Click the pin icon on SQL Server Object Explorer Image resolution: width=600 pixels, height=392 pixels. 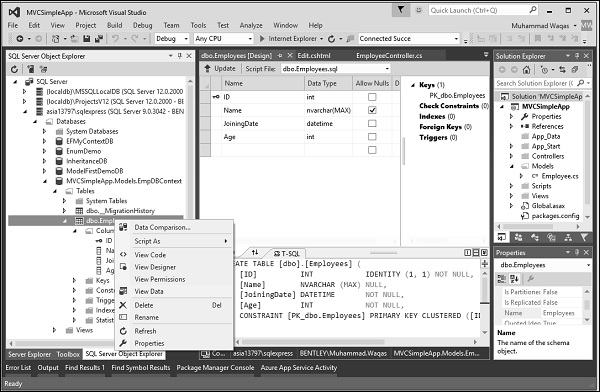click(x=180, y=56)
